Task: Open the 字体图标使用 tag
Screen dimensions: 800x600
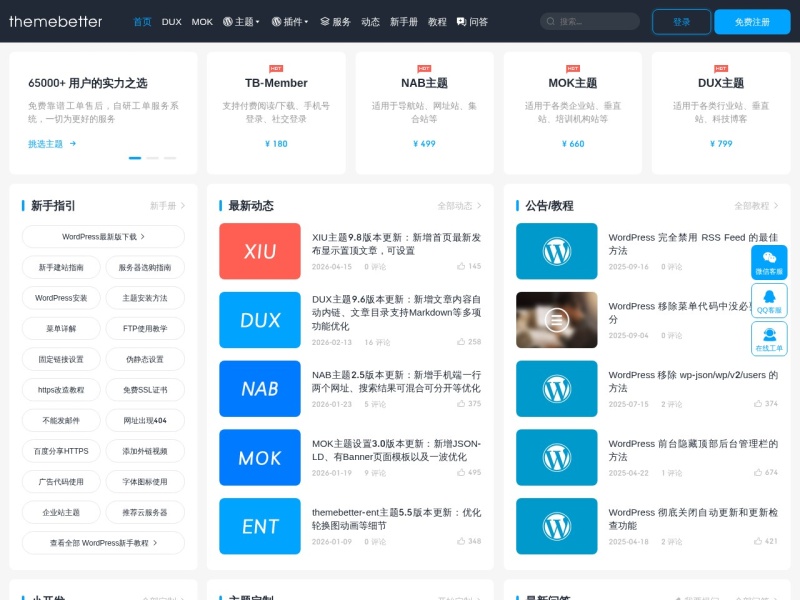Action: [145, 482]
